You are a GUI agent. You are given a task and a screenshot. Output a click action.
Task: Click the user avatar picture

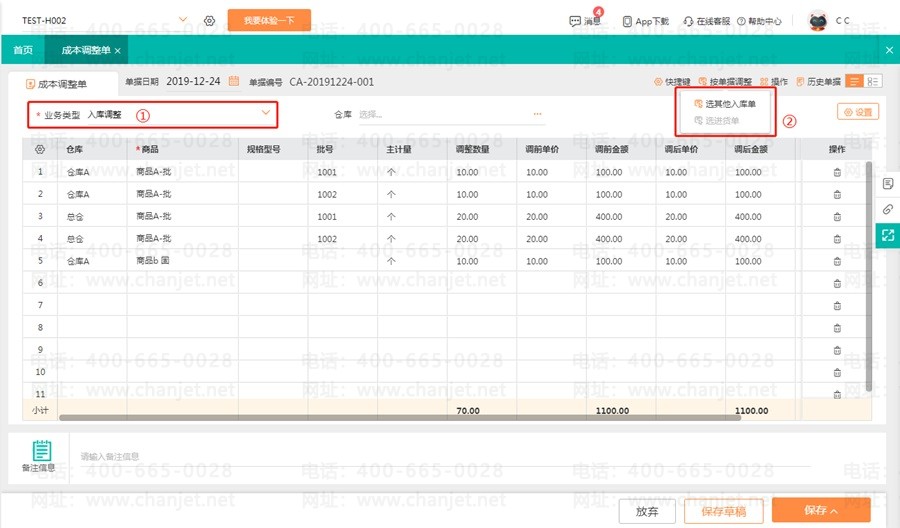pyautogui.click(x=818, y=21)
